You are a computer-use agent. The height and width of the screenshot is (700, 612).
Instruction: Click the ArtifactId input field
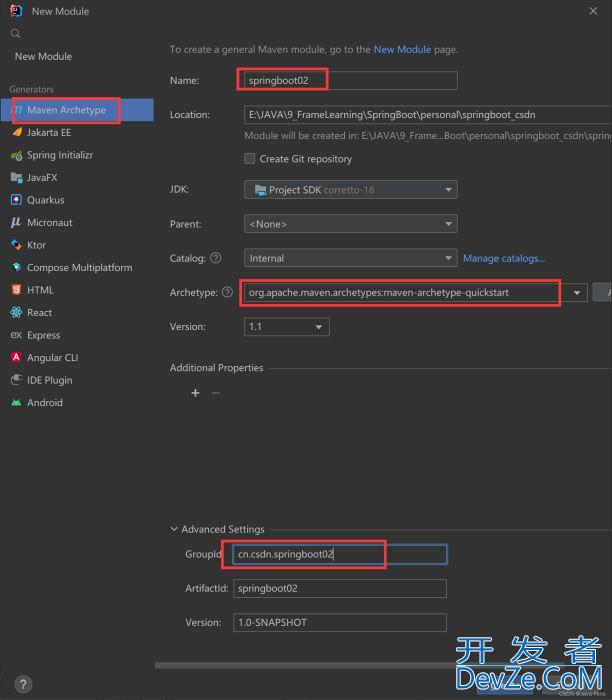[340, 588]
